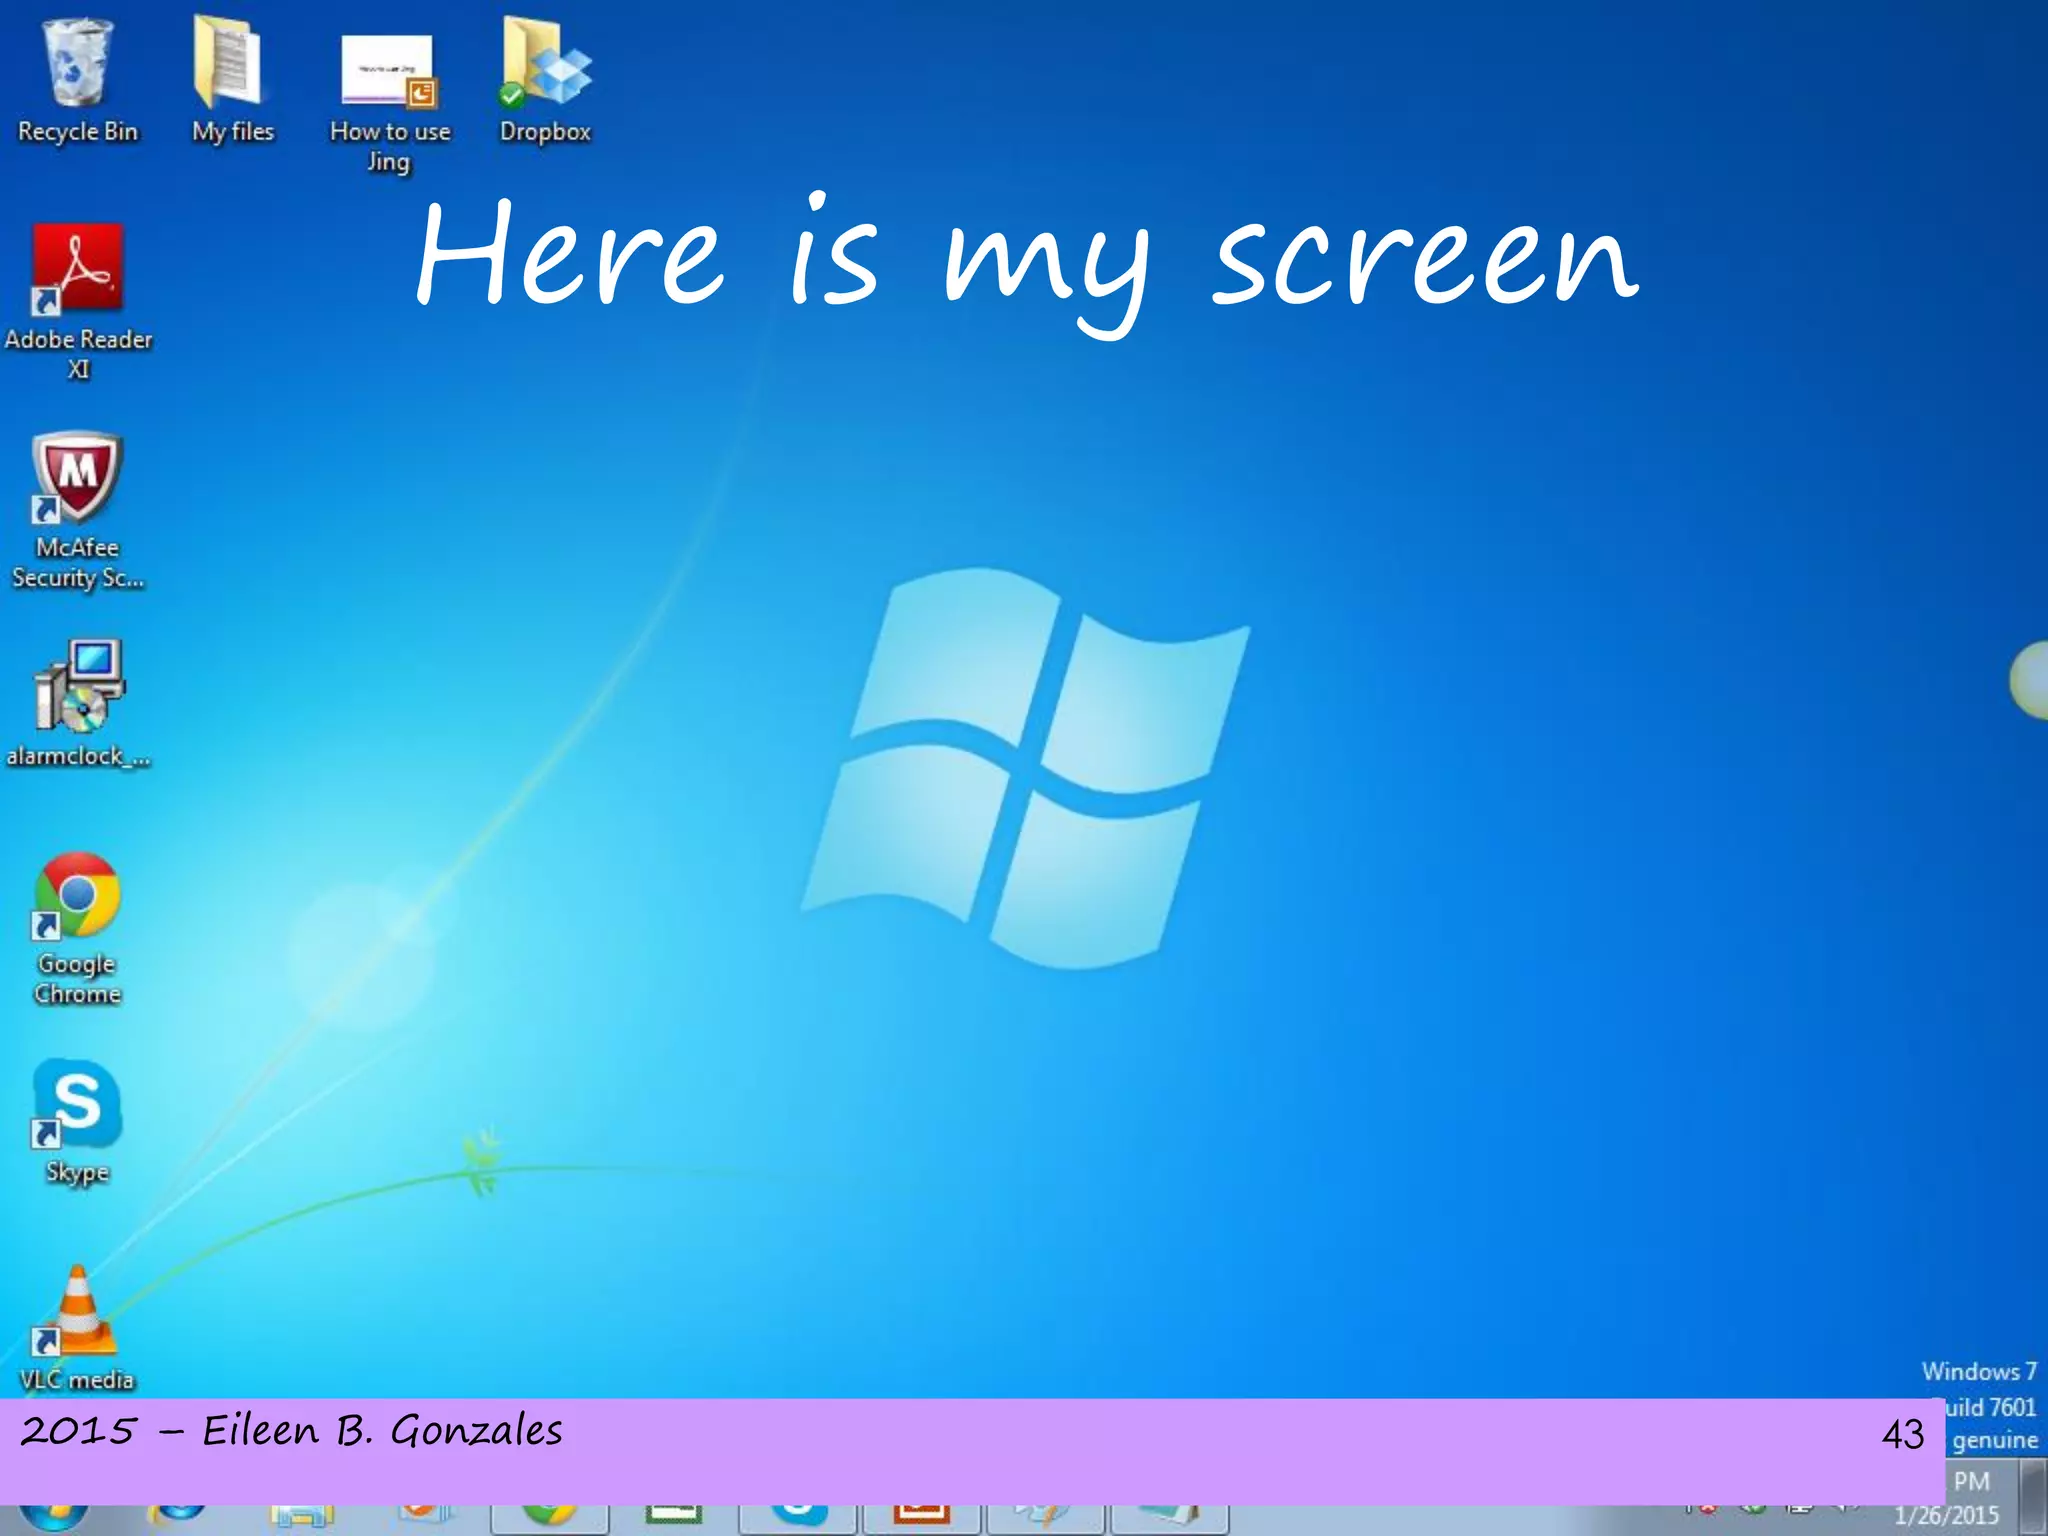Select the My files folder icon
This screenshot has width=2048, height=1536.
[x=232, y=80]
